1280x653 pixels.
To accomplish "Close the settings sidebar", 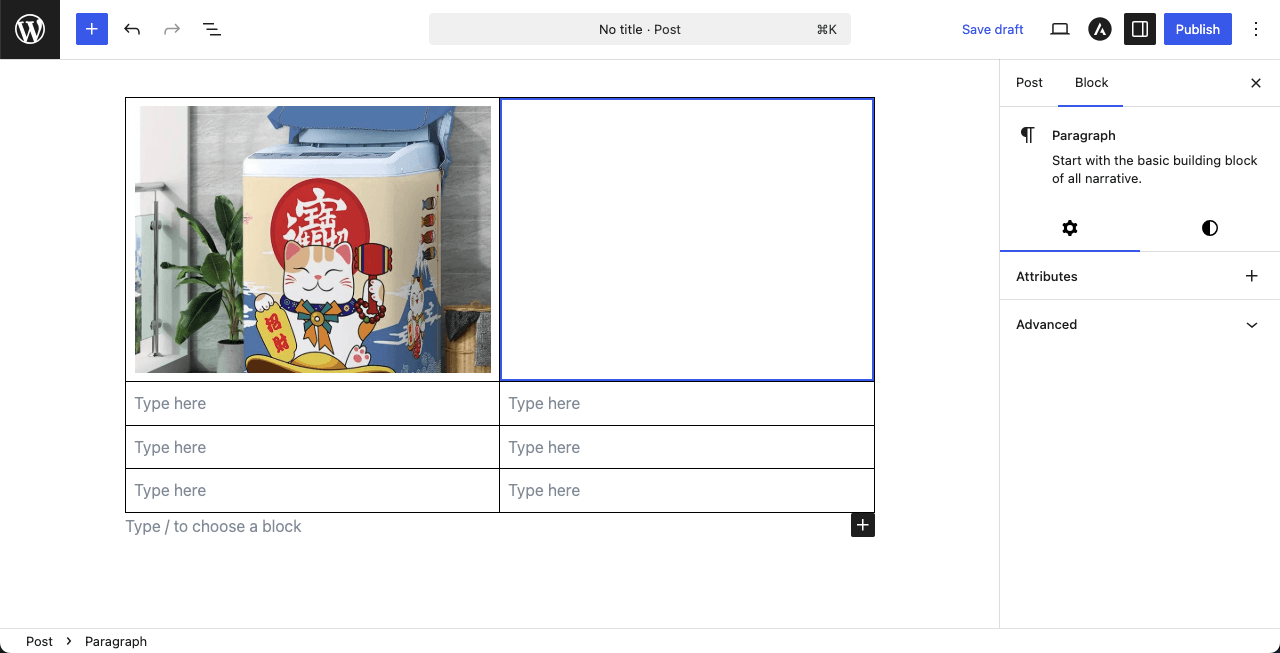I will coord(1256,83).
